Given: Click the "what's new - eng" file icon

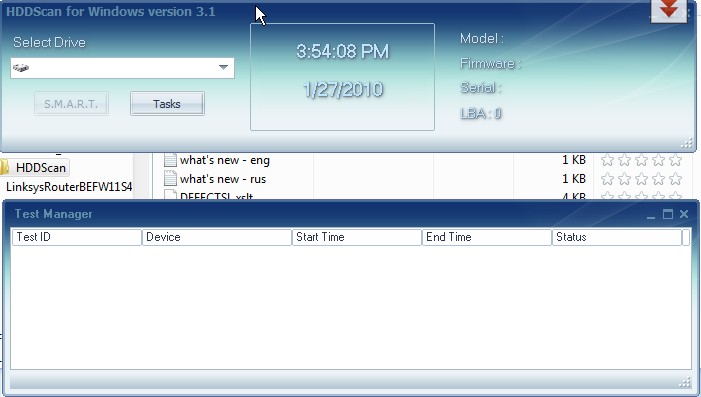Looking at the screenshot, I should pos(170,160).
